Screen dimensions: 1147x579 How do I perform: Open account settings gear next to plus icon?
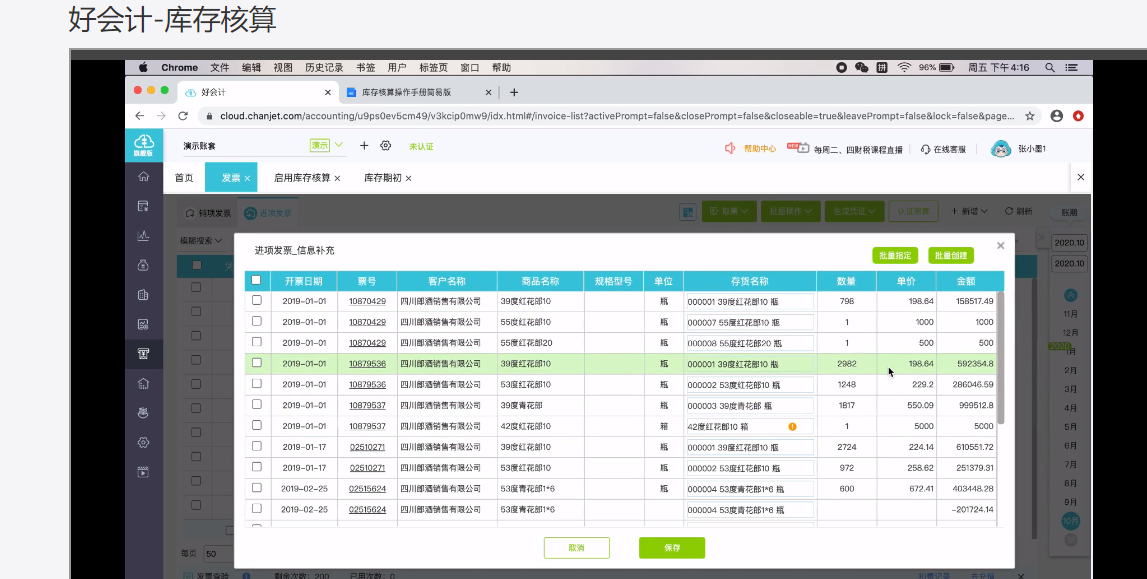[386, 145]
